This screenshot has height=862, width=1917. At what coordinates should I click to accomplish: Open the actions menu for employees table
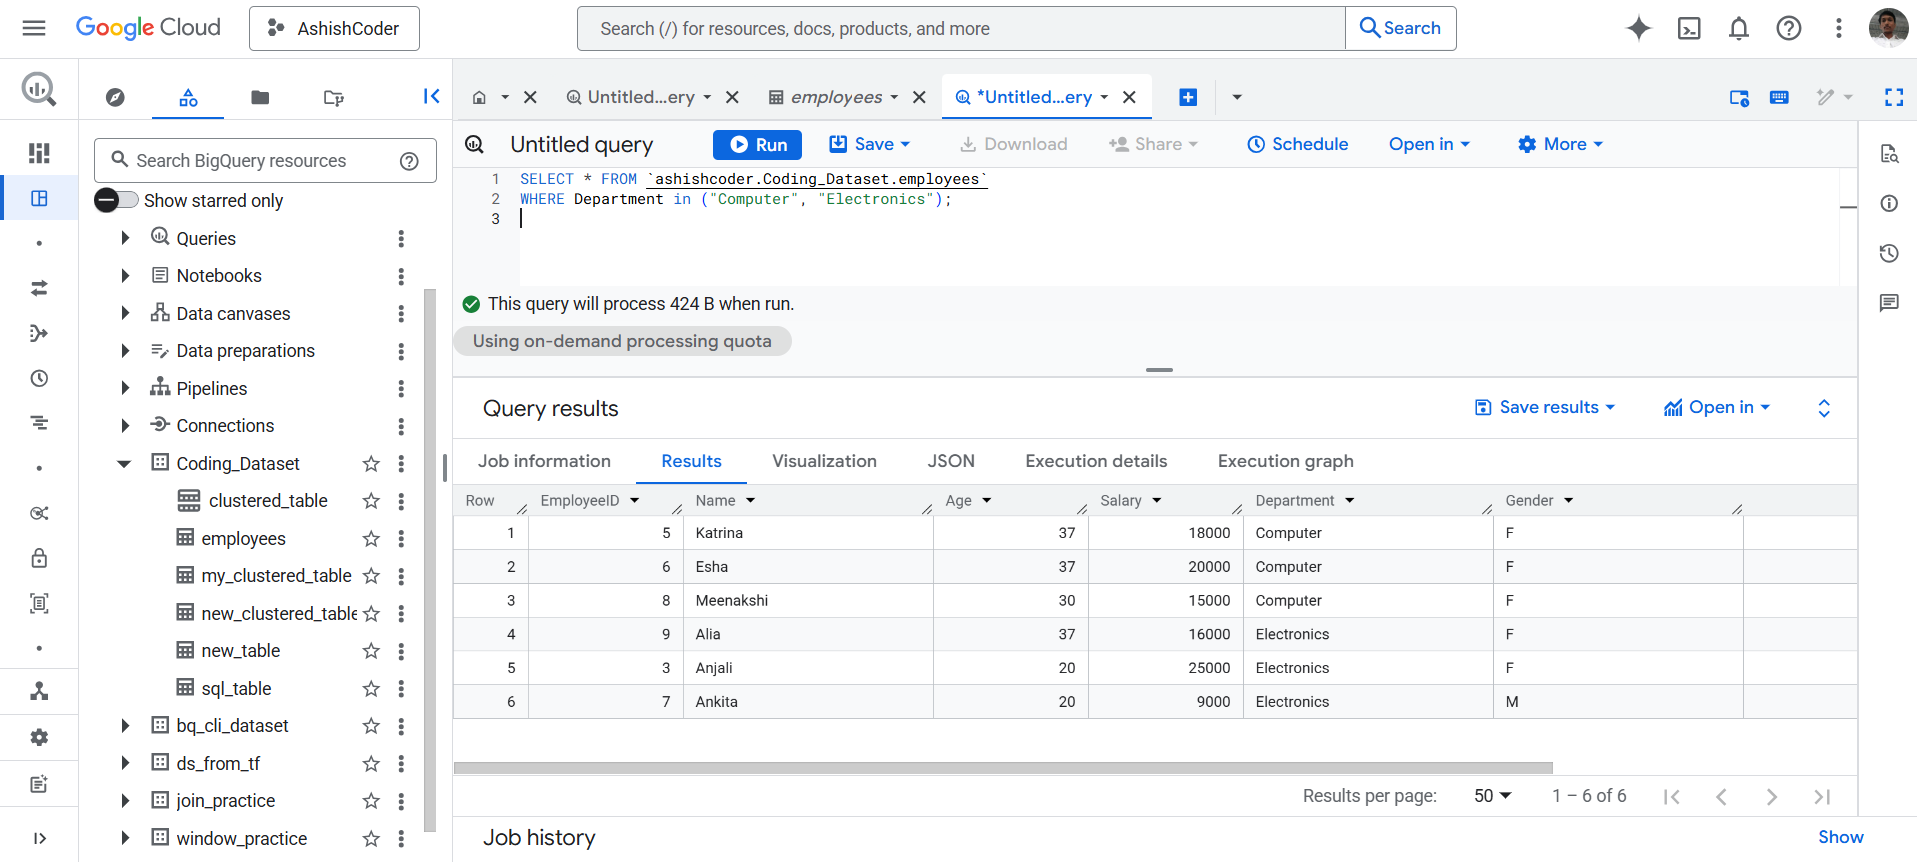click(401, 539)
